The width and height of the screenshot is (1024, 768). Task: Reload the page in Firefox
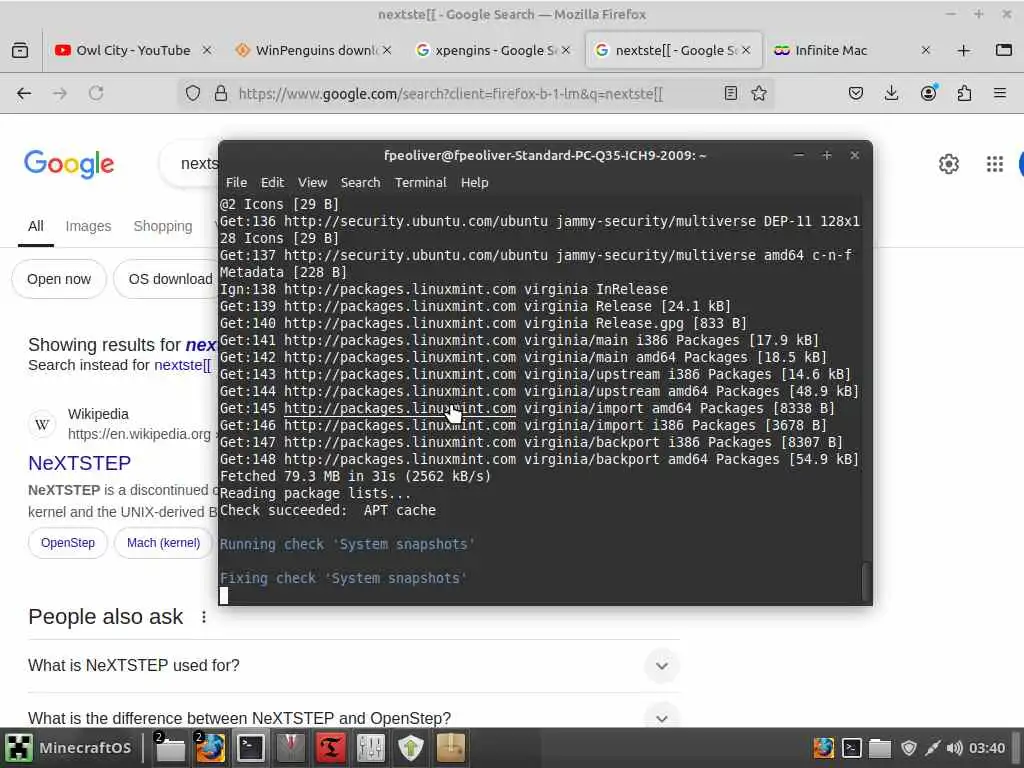tap(96, 93)
